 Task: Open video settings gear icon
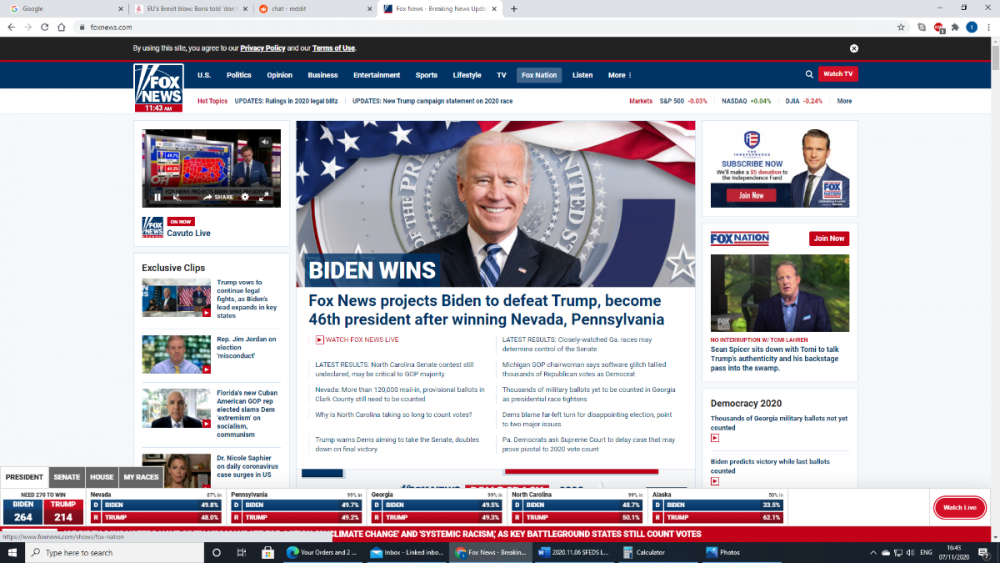(245, 197)
